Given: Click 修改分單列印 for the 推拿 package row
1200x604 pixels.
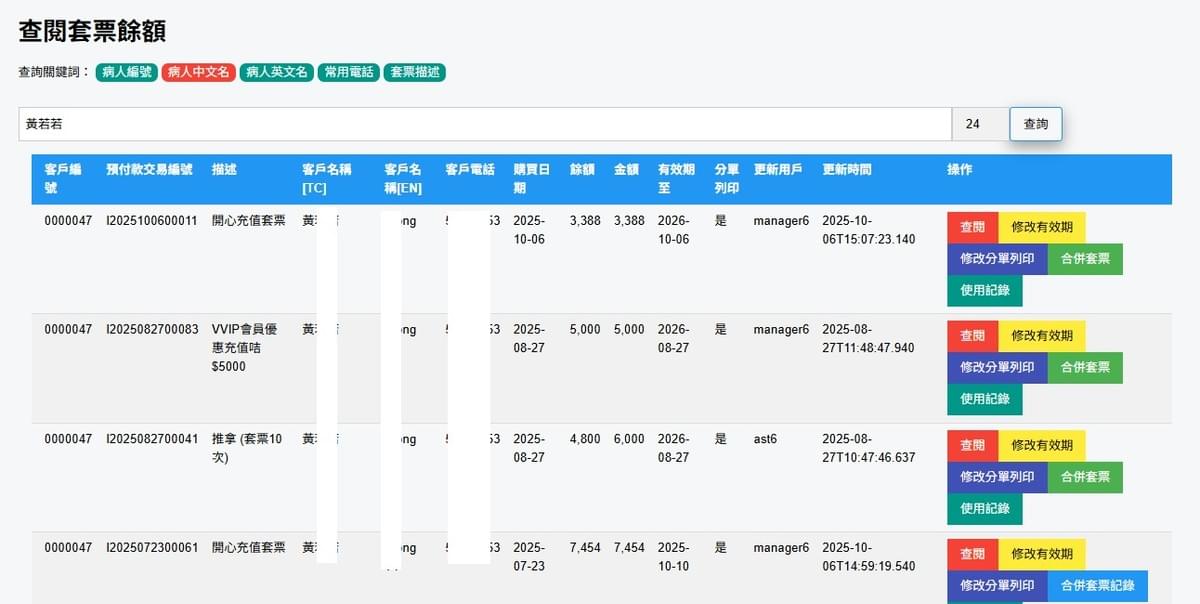Looking at the screenshot, I should 997,477.
